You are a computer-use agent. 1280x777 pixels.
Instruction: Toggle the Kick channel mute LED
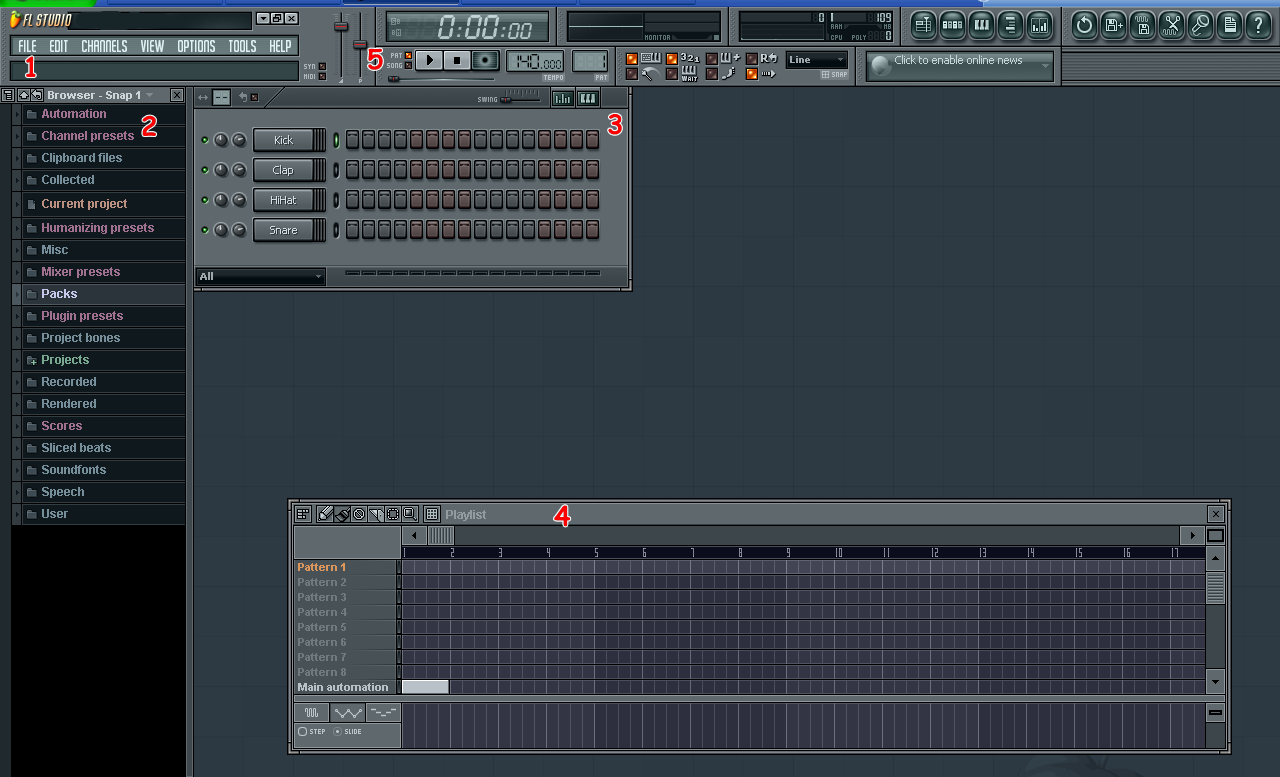pos(205,140)
